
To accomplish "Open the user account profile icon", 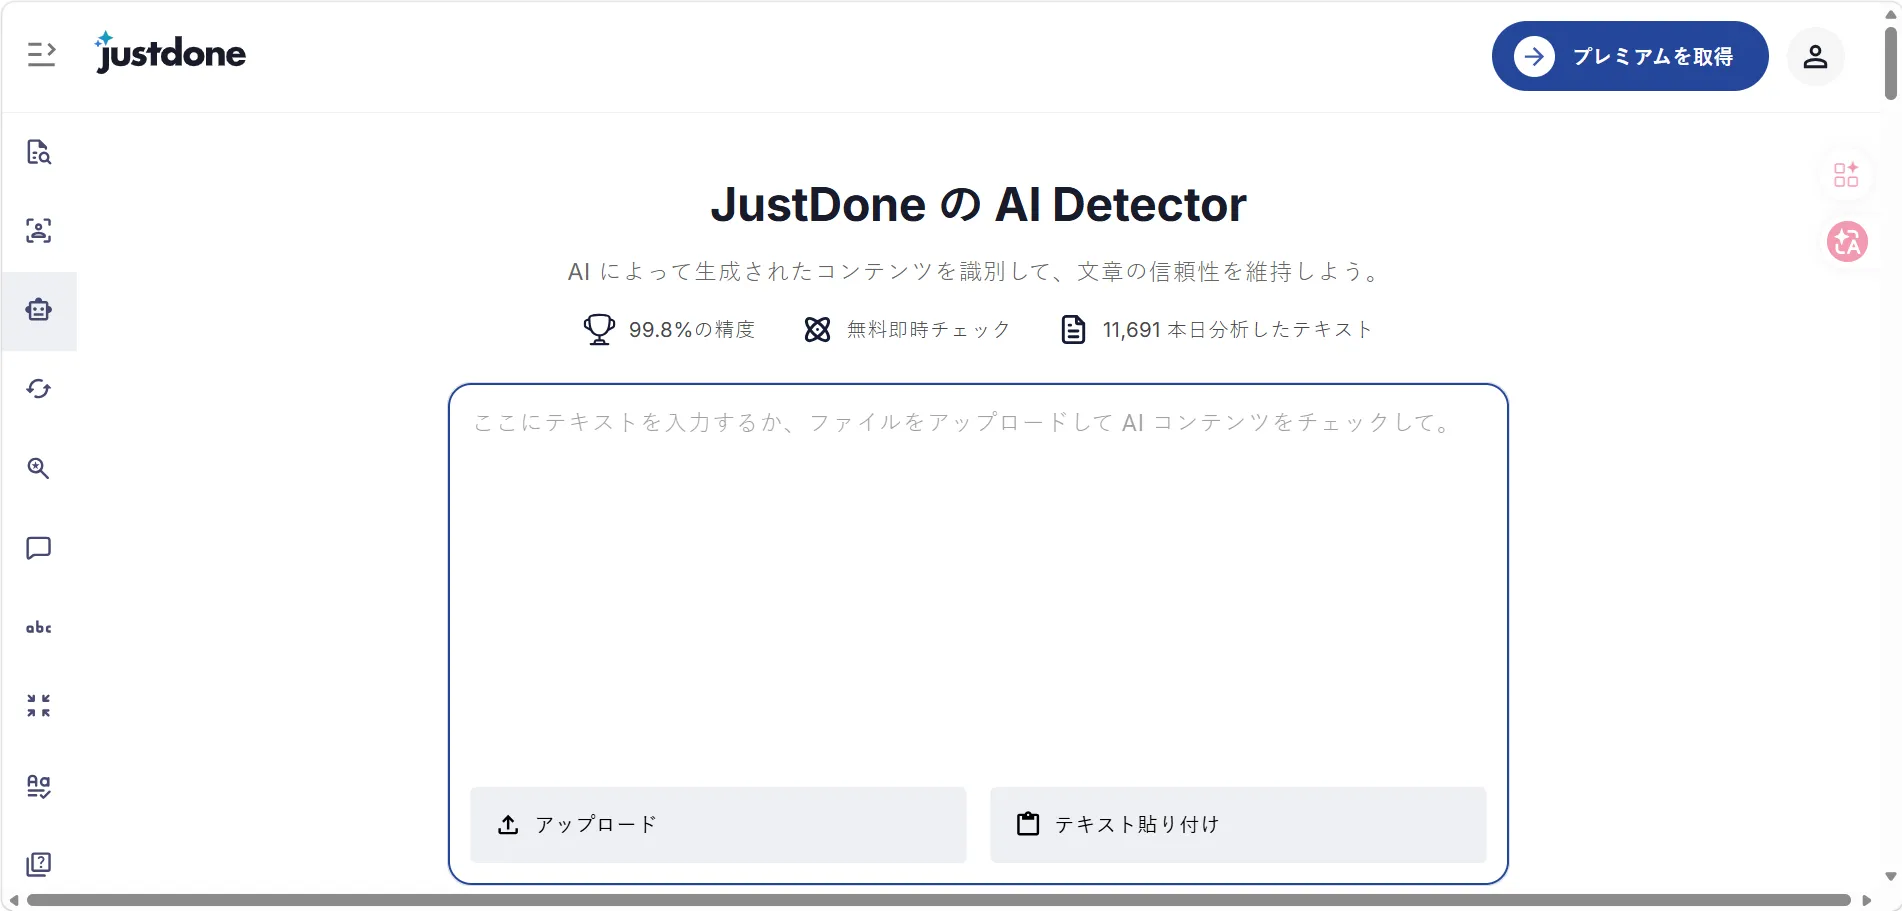I will (1815, 57).
